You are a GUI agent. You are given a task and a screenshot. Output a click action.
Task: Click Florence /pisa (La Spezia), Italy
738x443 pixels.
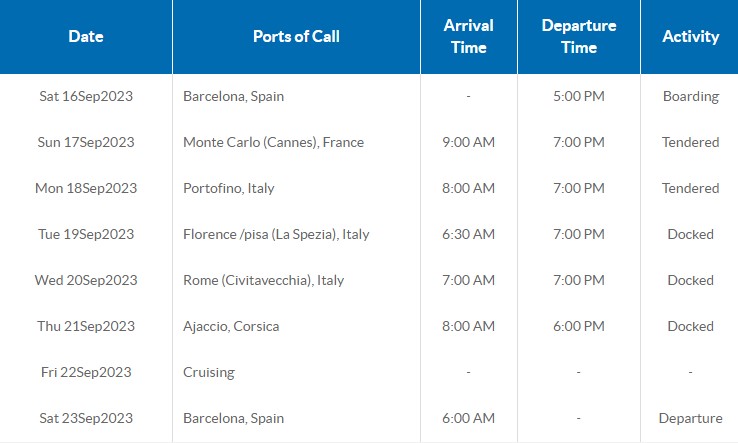(x=276, y=234)
